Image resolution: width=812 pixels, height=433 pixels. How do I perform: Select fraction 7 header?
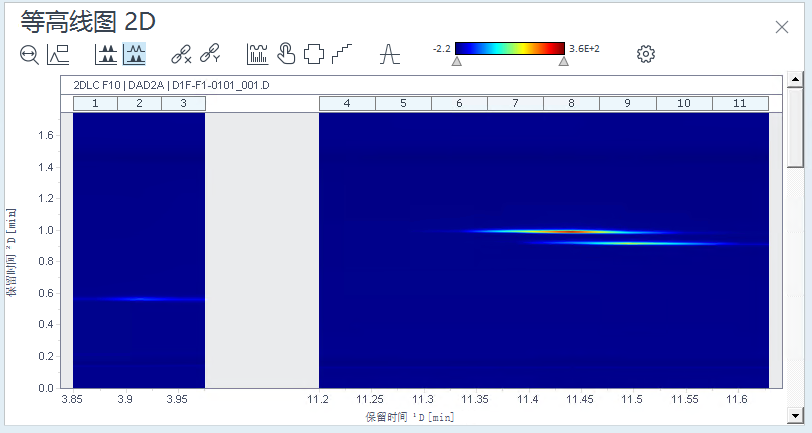point(515,103)
